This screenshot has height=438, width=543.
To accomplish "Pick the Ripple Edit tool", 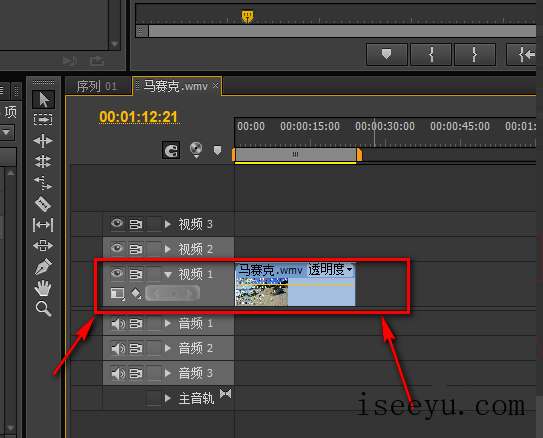I will point(43,141).
